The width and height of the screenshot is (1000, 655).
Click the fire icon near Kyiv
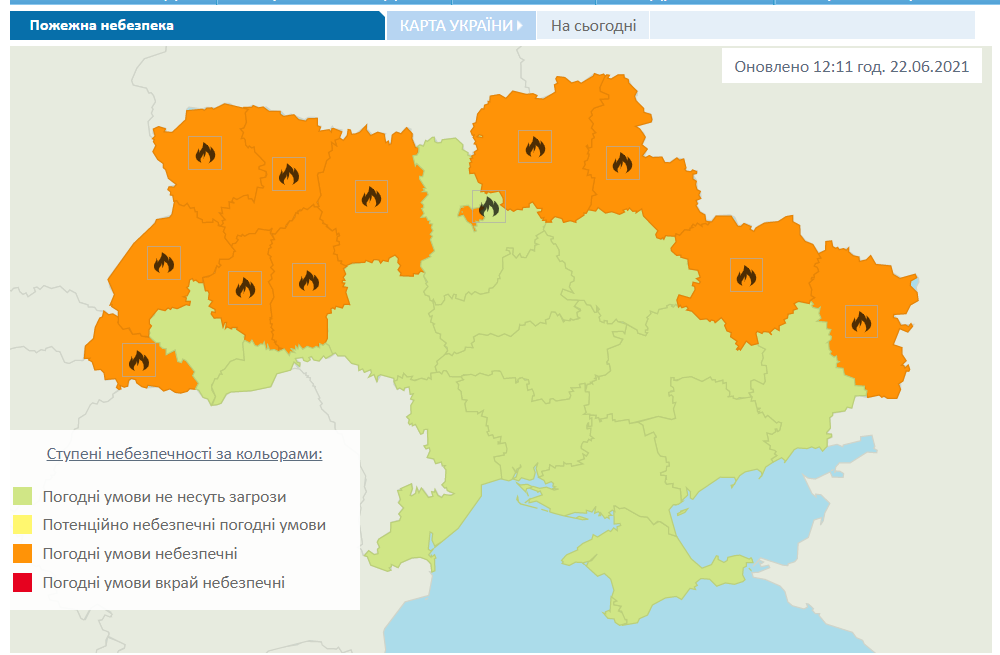(x=488, y=206)
